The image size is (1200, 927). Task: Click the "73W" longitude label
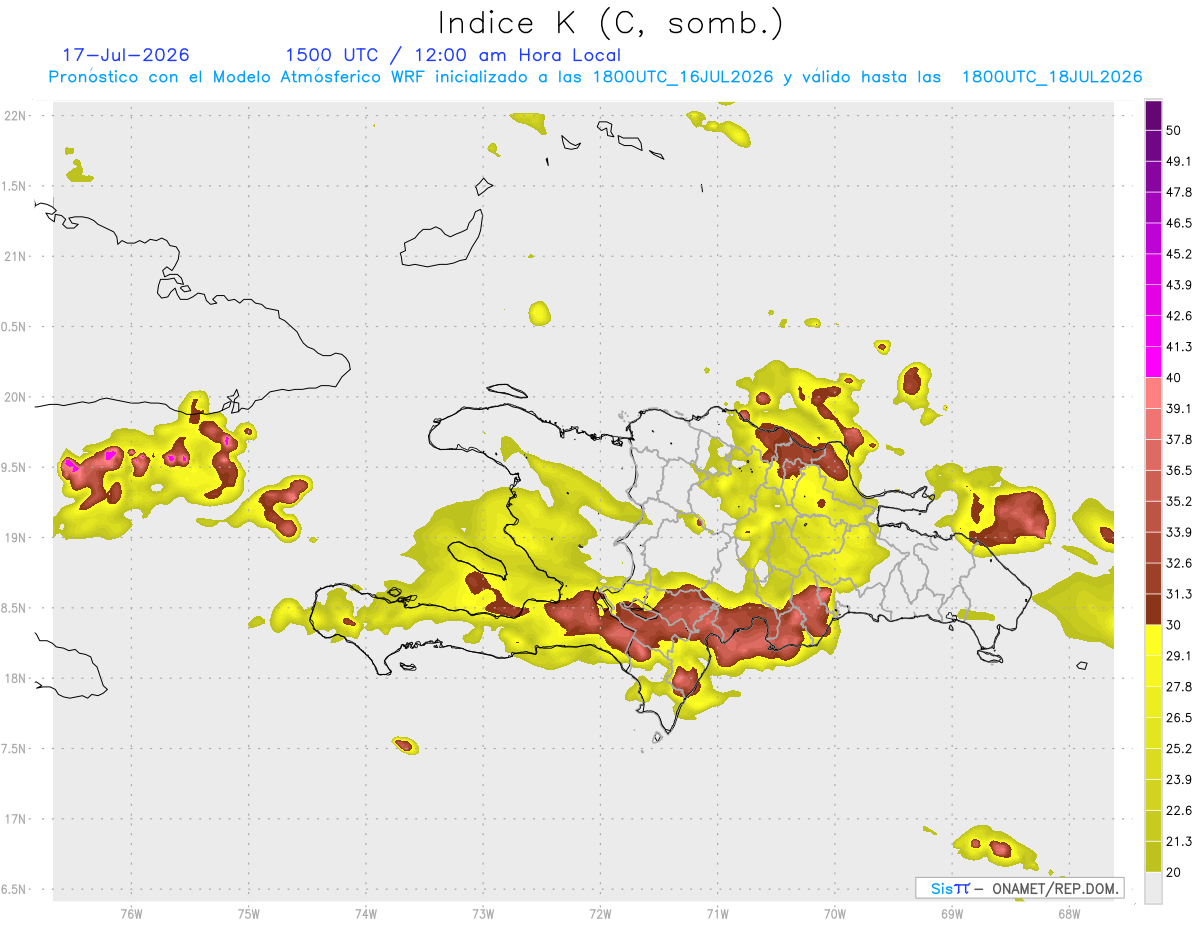click(x=483, y=913)
